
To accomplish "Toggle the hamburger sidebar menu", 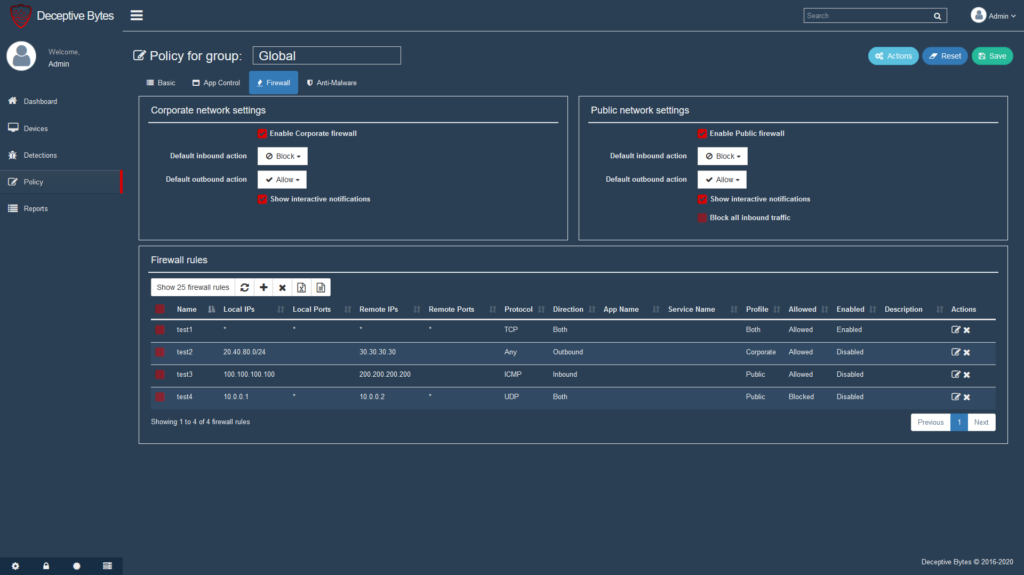I will tap(136, 15).
